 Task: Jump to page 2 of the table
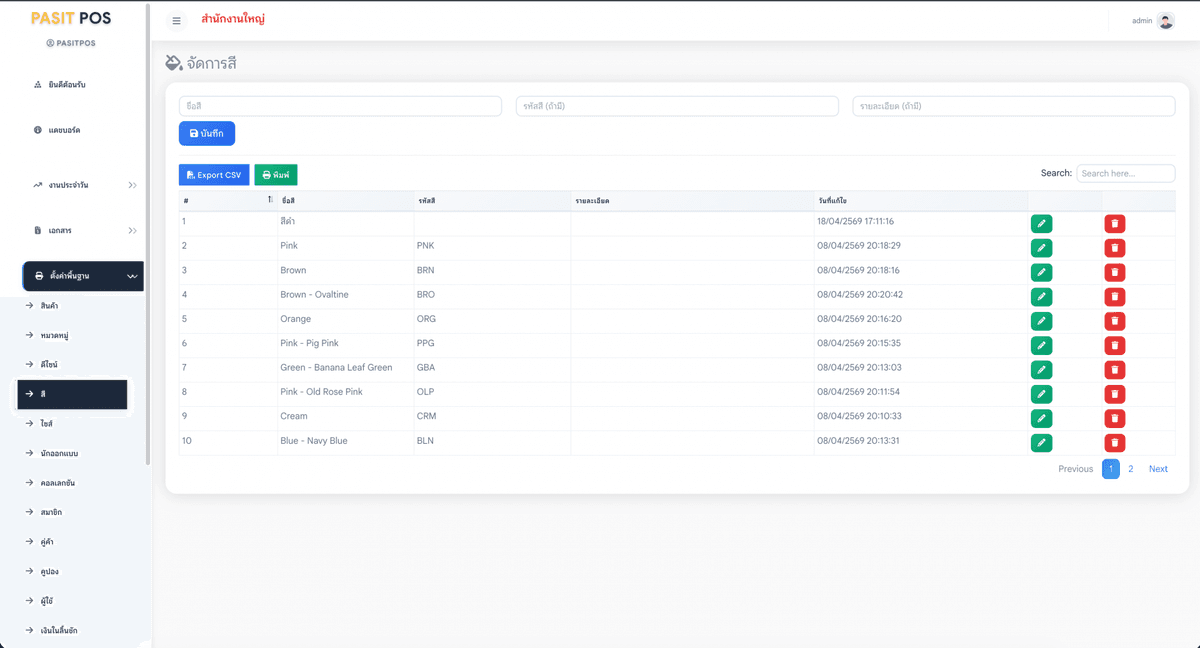tap(1131, 469)
